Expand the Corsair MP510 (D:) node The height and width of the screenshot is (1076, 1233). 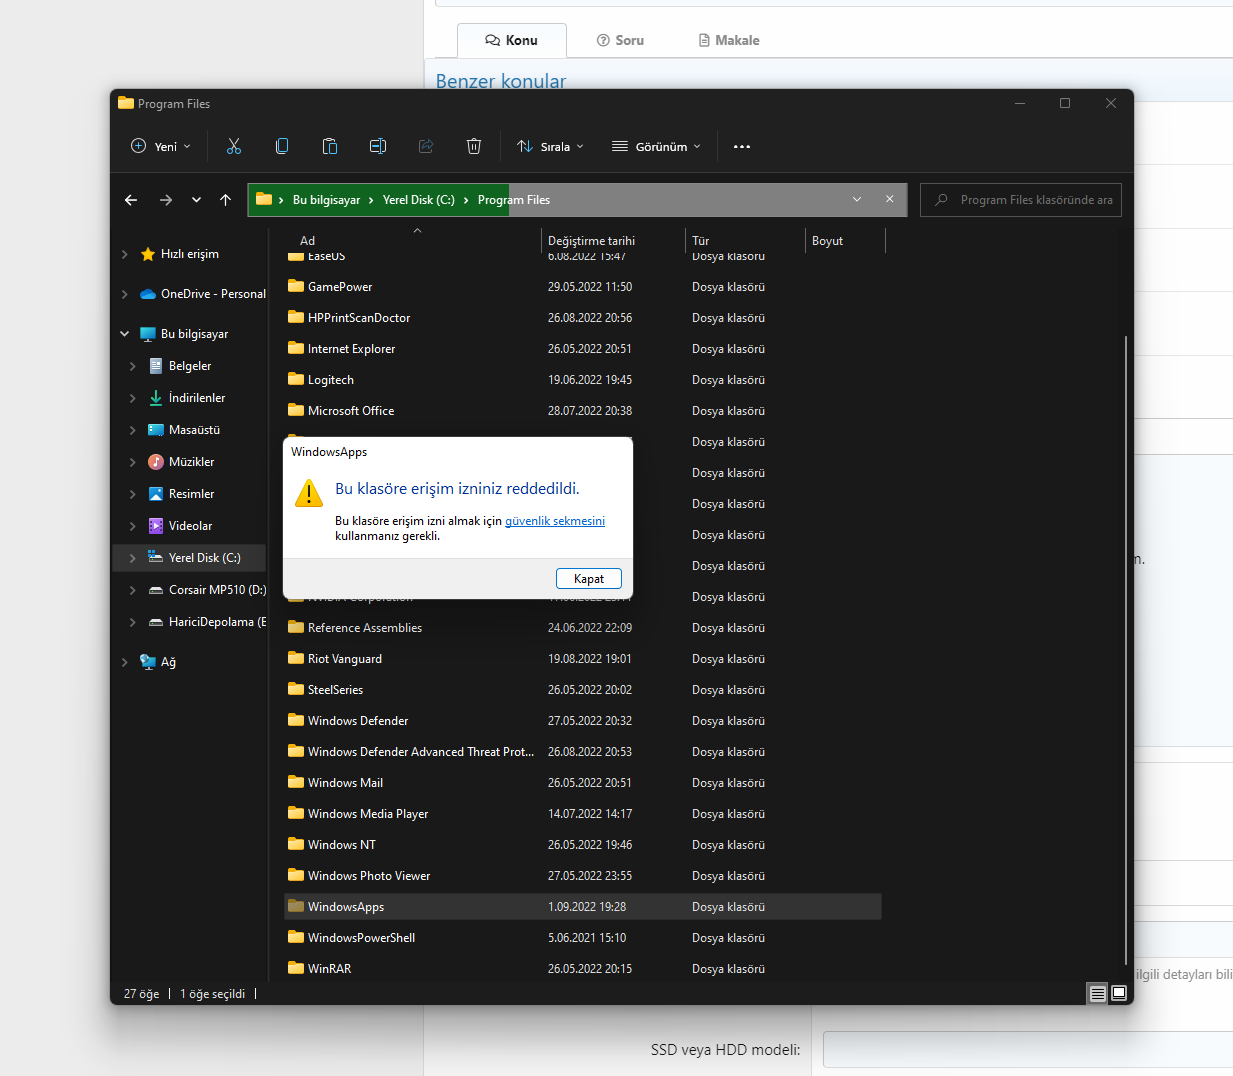coord(133,590)
